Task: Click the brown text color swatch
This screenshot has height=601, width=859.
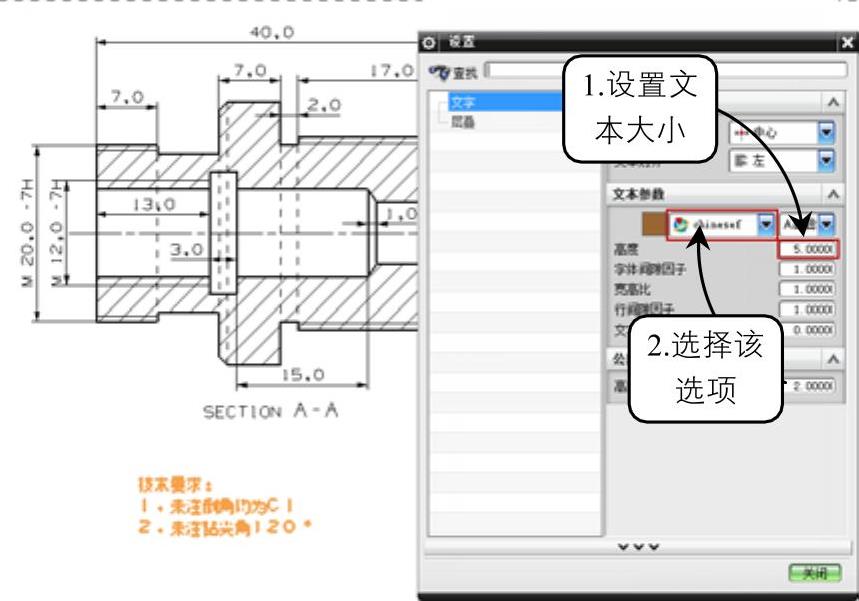Action: coord(654,224)
